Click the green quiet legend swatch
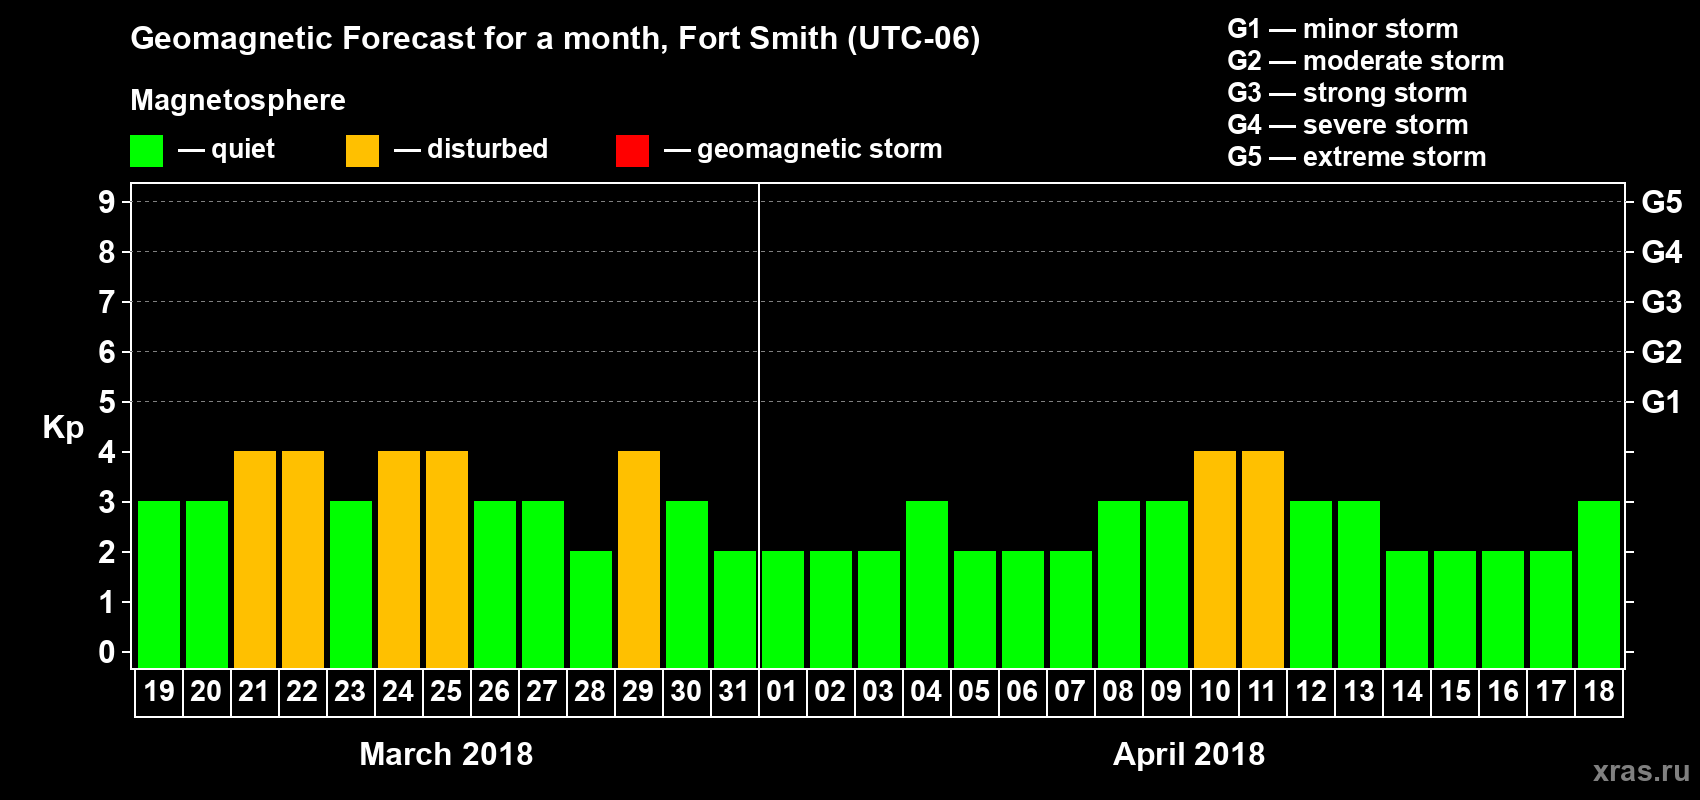The width and height of the screenshot is (1700, 800). (x=146, y=151)
